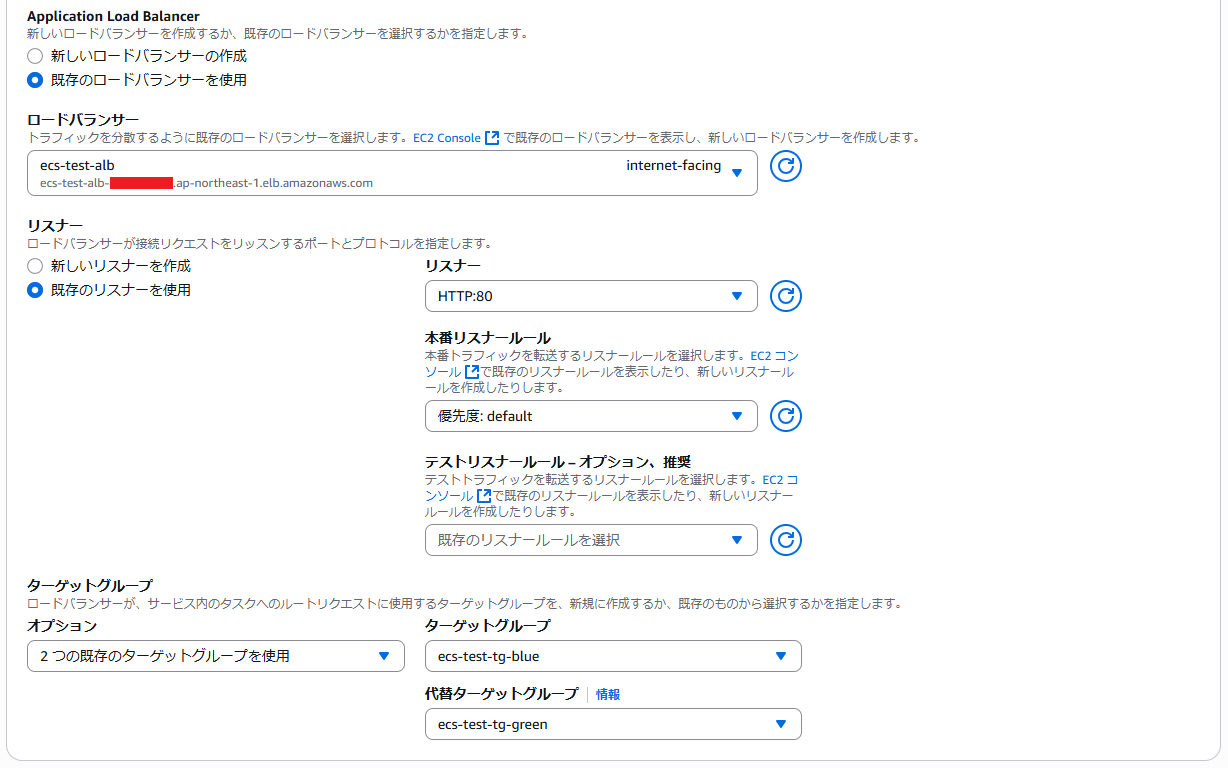This screenshot has height=768, width=1228.
Task: Open the ecs-test-alb load balancer dropdown
Action: click(x=392, y=173)
